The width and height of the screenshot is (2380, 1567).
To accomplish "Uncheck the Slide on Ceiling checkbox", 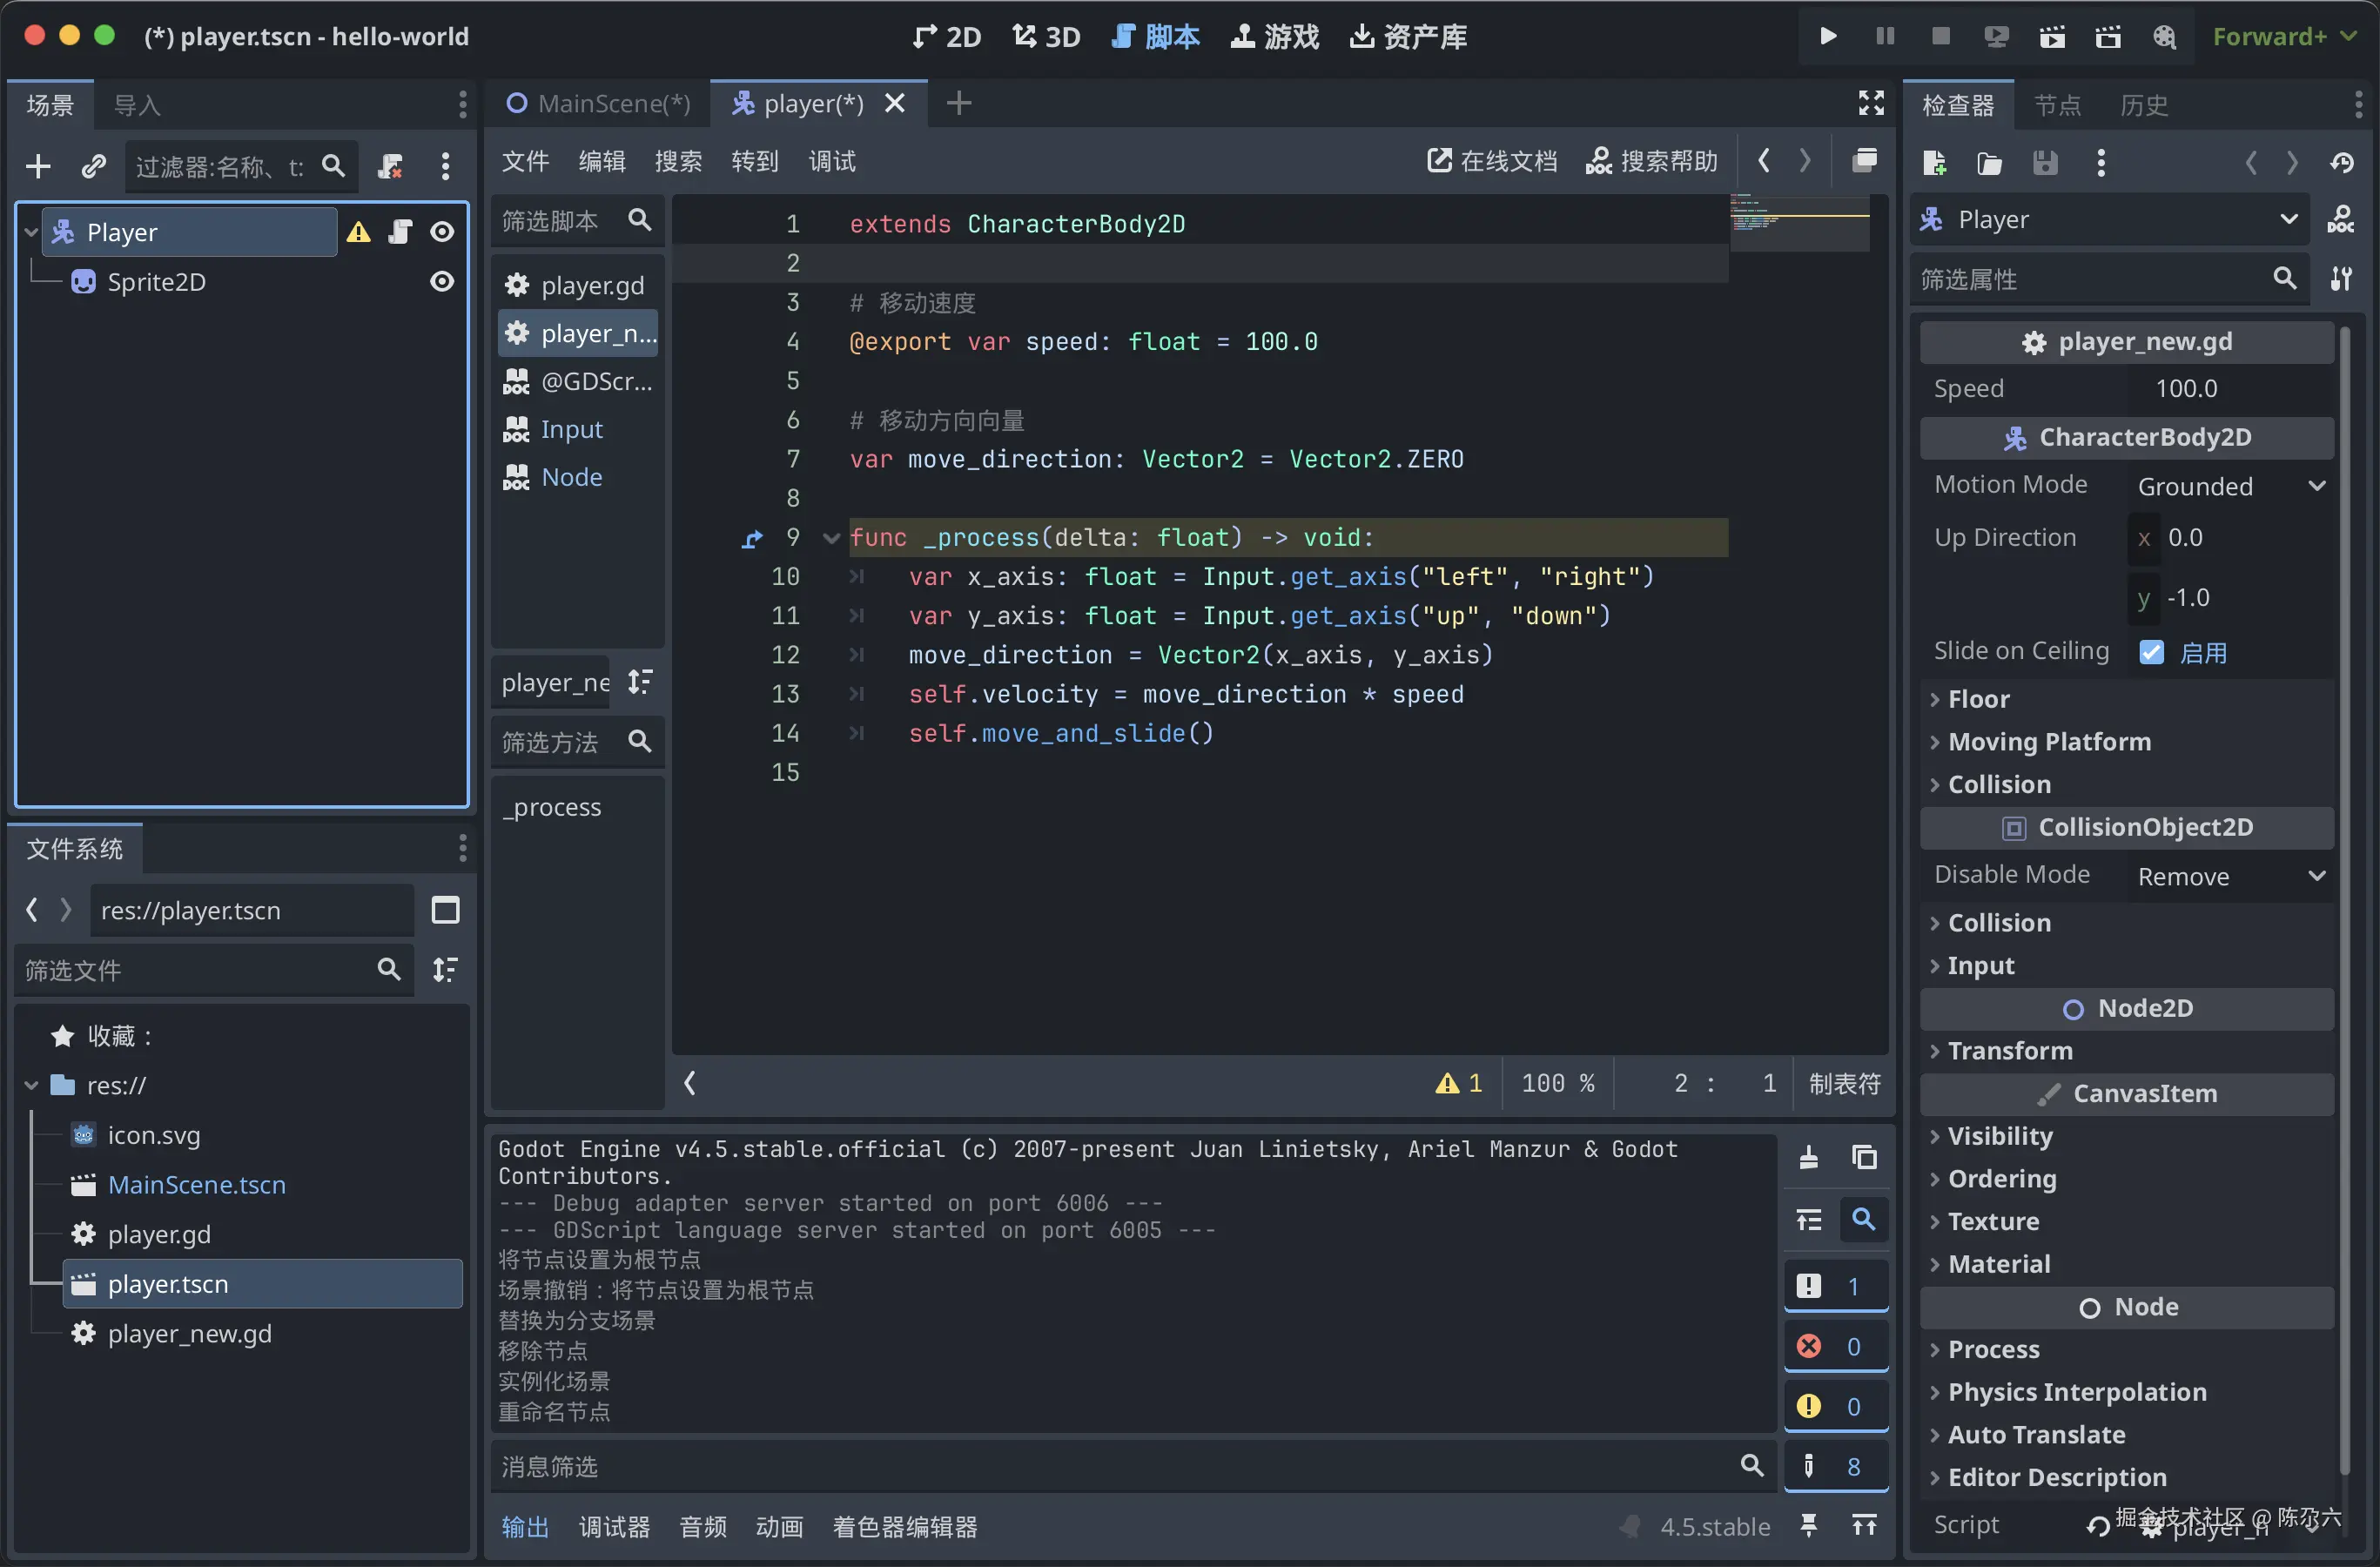I will pos(2151,652).
